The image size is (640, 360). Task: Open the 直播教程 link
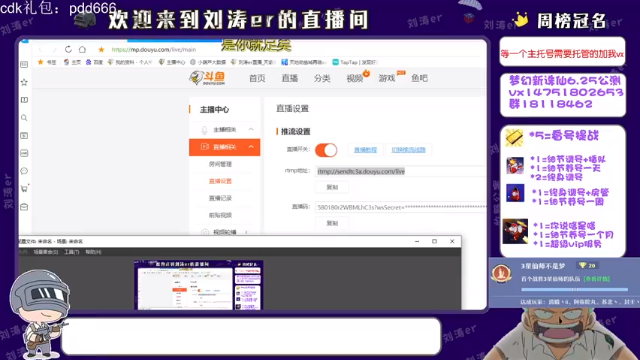click(x=365, y=150)
